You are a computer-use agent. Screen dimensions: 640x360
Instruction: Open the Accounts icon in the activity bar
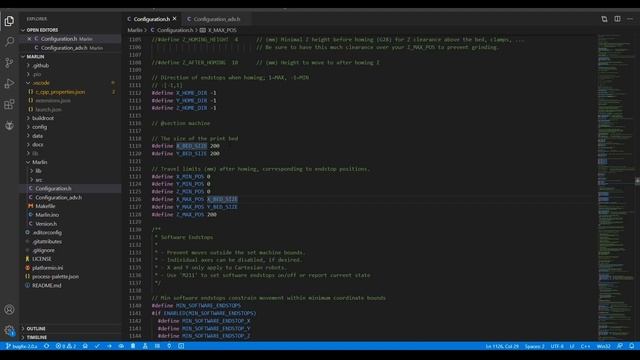pos(9,310)
